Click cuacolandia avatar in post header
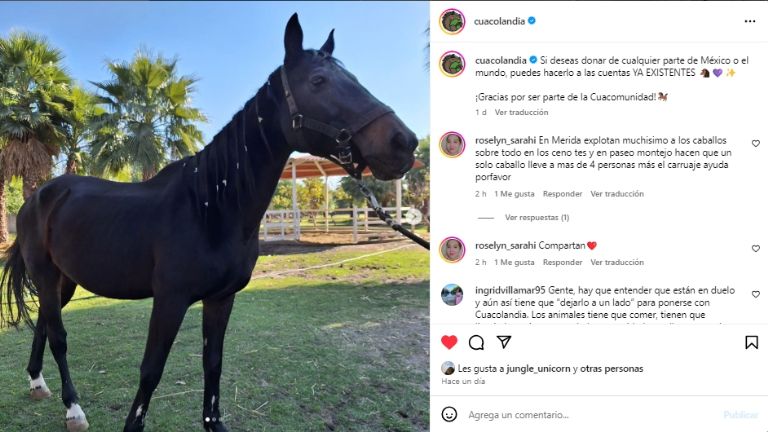Image resolution: width=768 pixels, height=432 pixels. [x=452, y=22]
